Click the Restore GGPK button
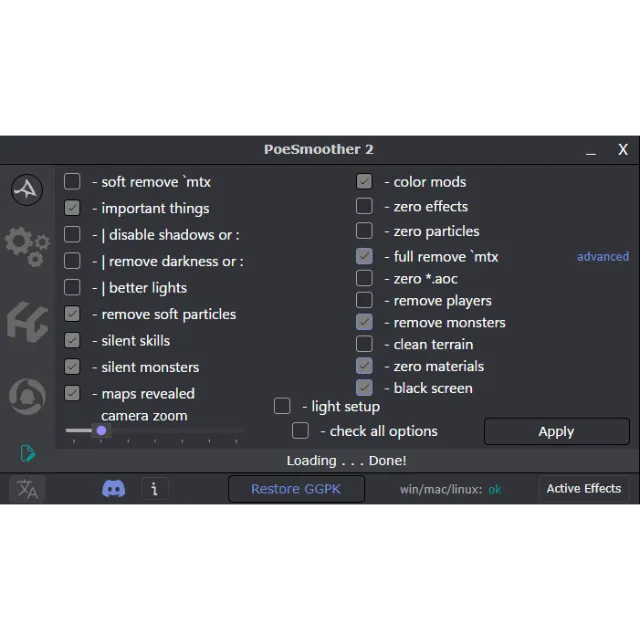The image size is (640, 640). [295, 489]
